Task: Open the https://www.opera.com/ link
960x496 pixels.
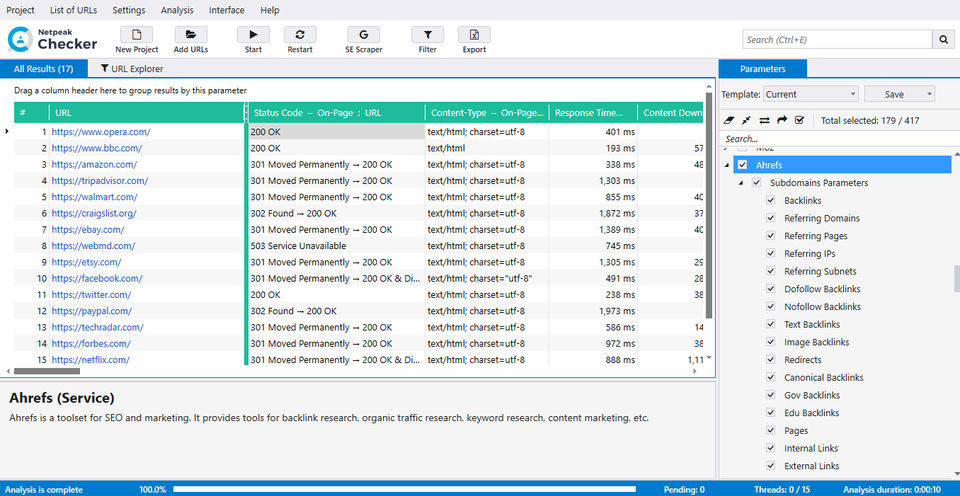Action: [x=101, y=132]
